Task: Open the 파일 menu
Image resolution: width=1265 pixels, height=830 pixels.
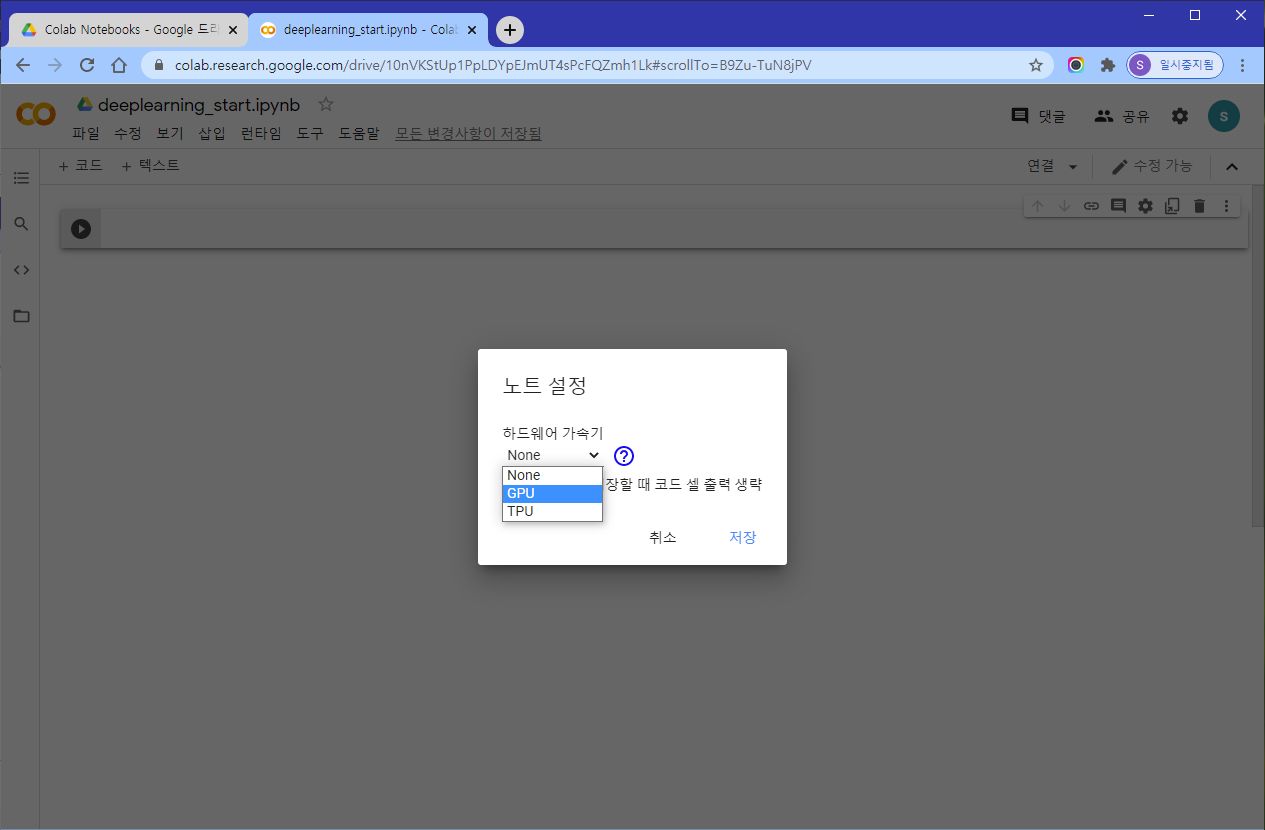Action: tap(86, 133)
